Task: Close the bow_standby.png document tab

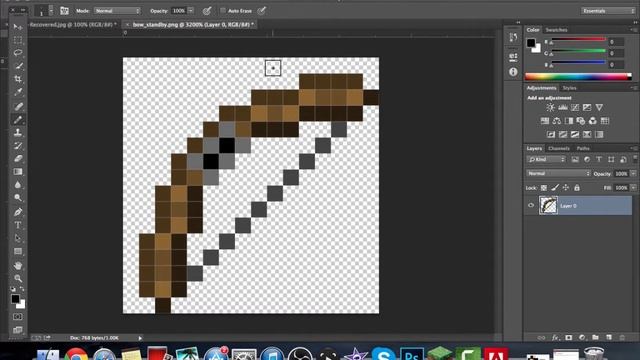Action: pos(127,25)
